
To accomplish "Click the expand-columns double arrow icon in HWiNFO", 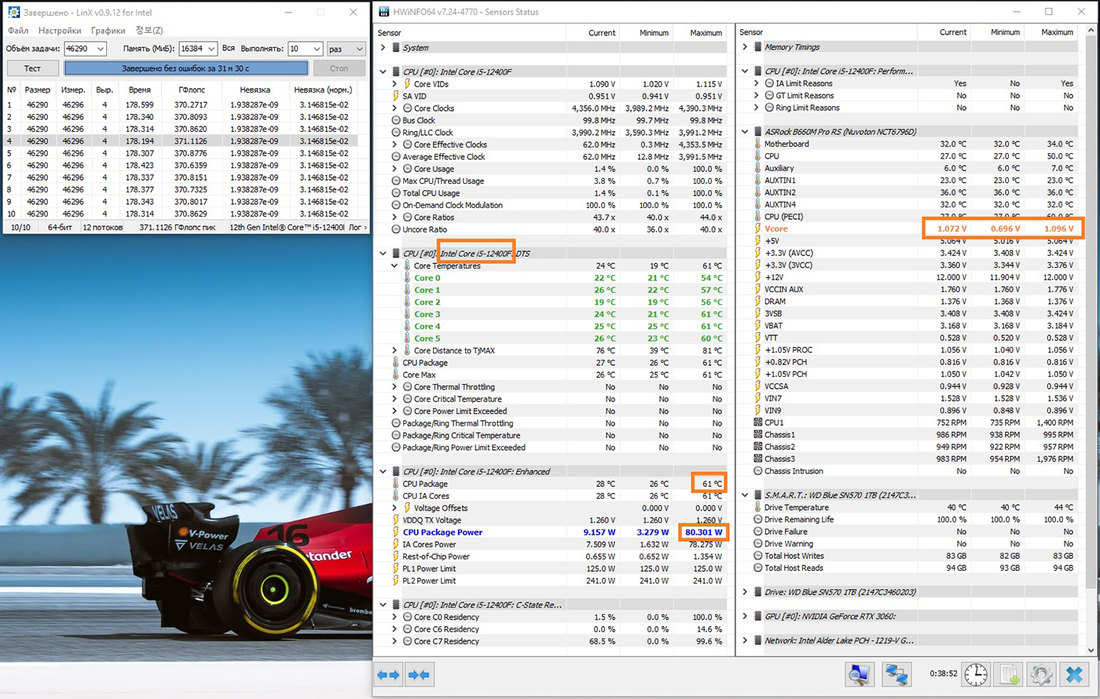I will point(389,675).
